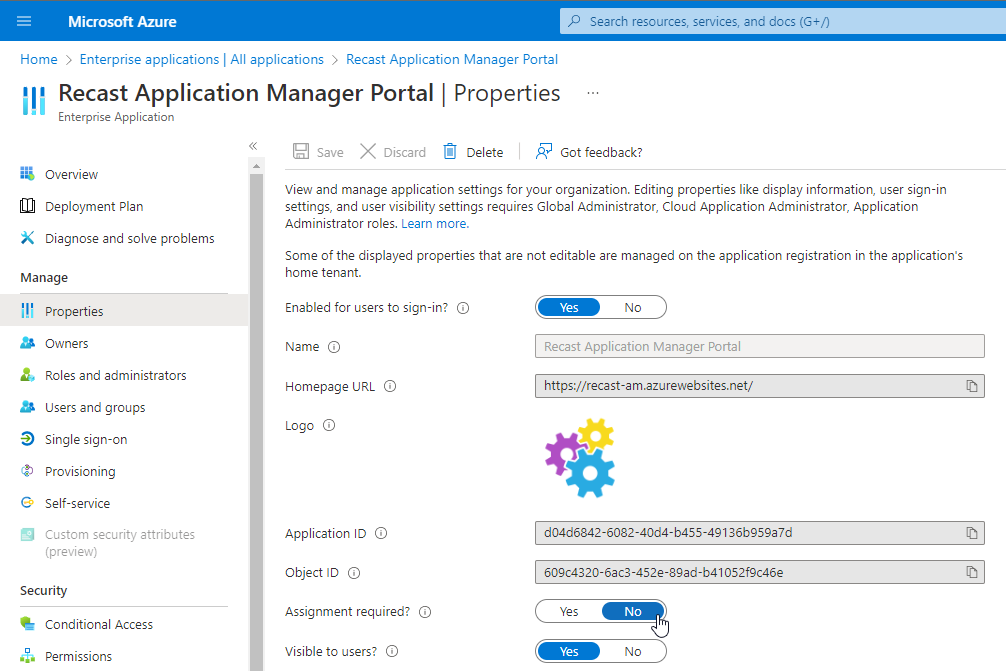Viewport: 1006px width, 671px height.
Task: Click the Application ID field
Action: click(x=760, y=533)
